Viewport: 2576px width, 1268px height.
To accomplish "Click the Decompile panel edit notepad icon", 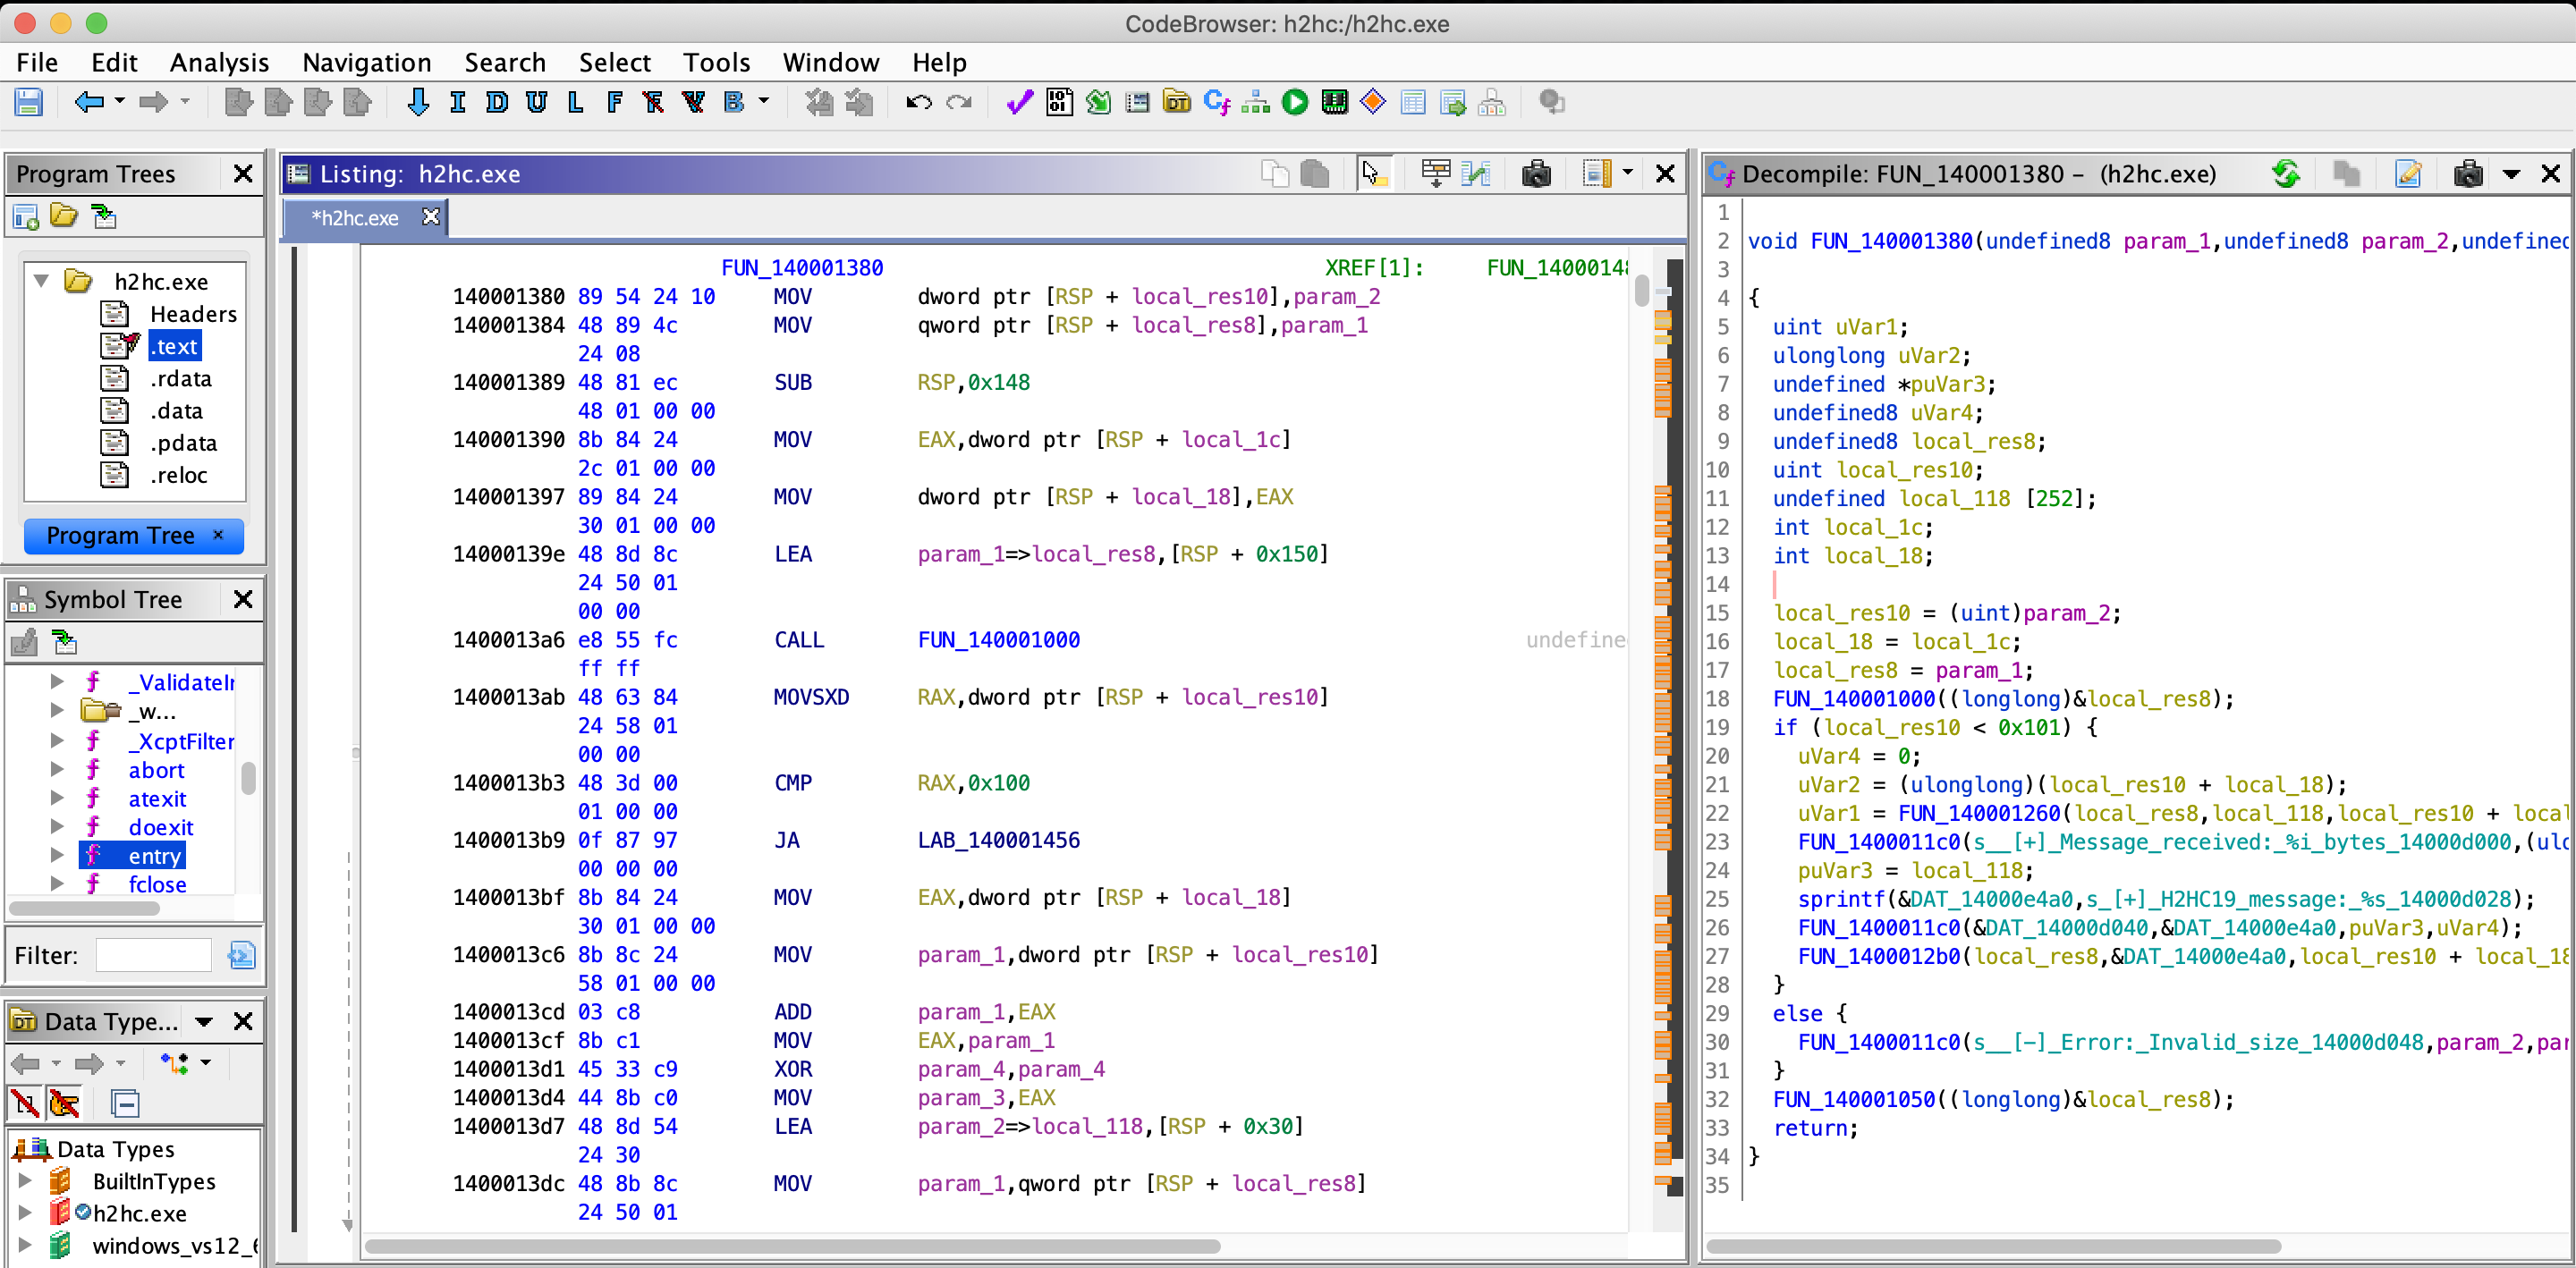I will point(2408,174).
